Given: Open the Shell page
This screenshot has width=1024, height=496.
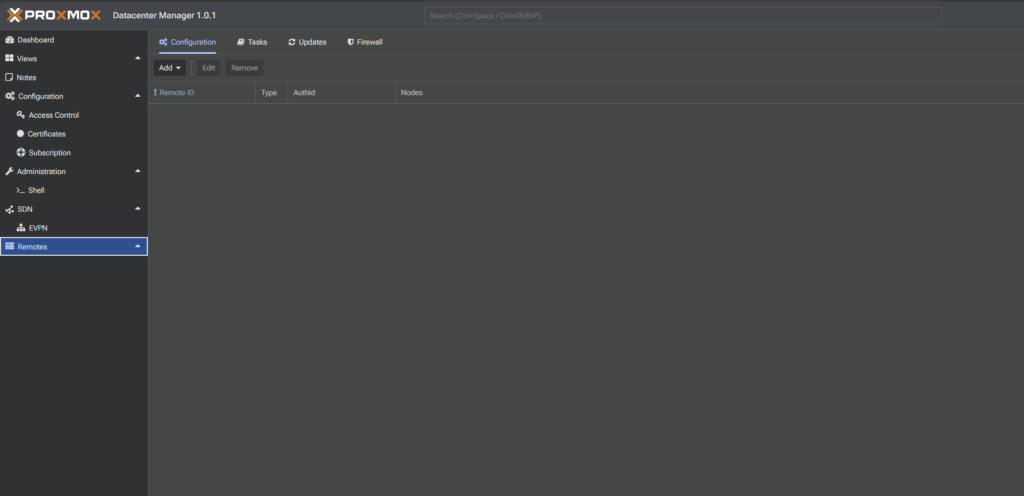Looking at the screenshot, I should (x=74, y=191).
